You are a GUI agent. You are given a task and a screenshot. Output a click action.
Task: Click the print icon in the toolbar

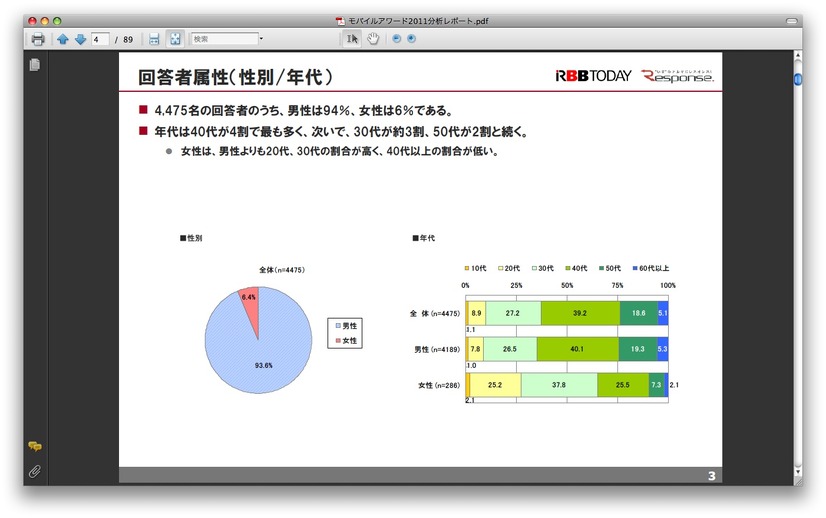click(38, 39)
